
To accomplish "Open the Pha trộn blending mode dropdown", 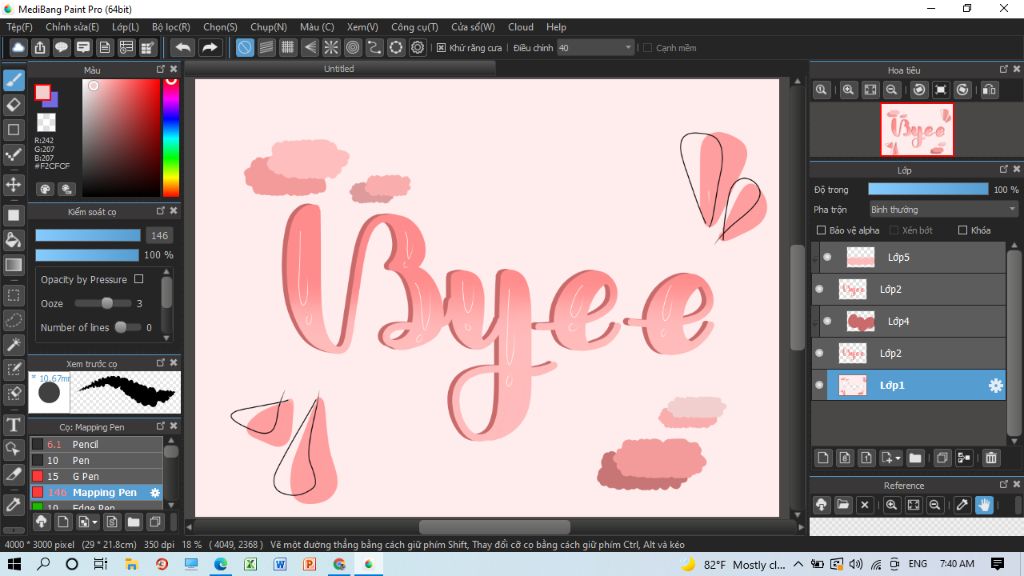I will point(942,210).
